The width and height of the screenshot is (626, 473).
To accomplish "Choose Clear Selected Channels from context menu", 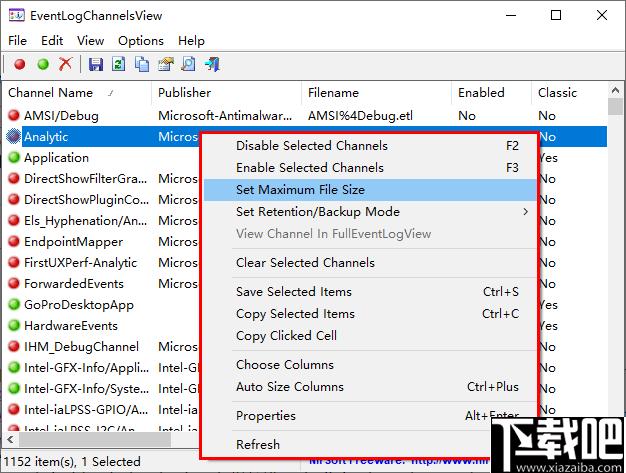I will tap(370, 263).
